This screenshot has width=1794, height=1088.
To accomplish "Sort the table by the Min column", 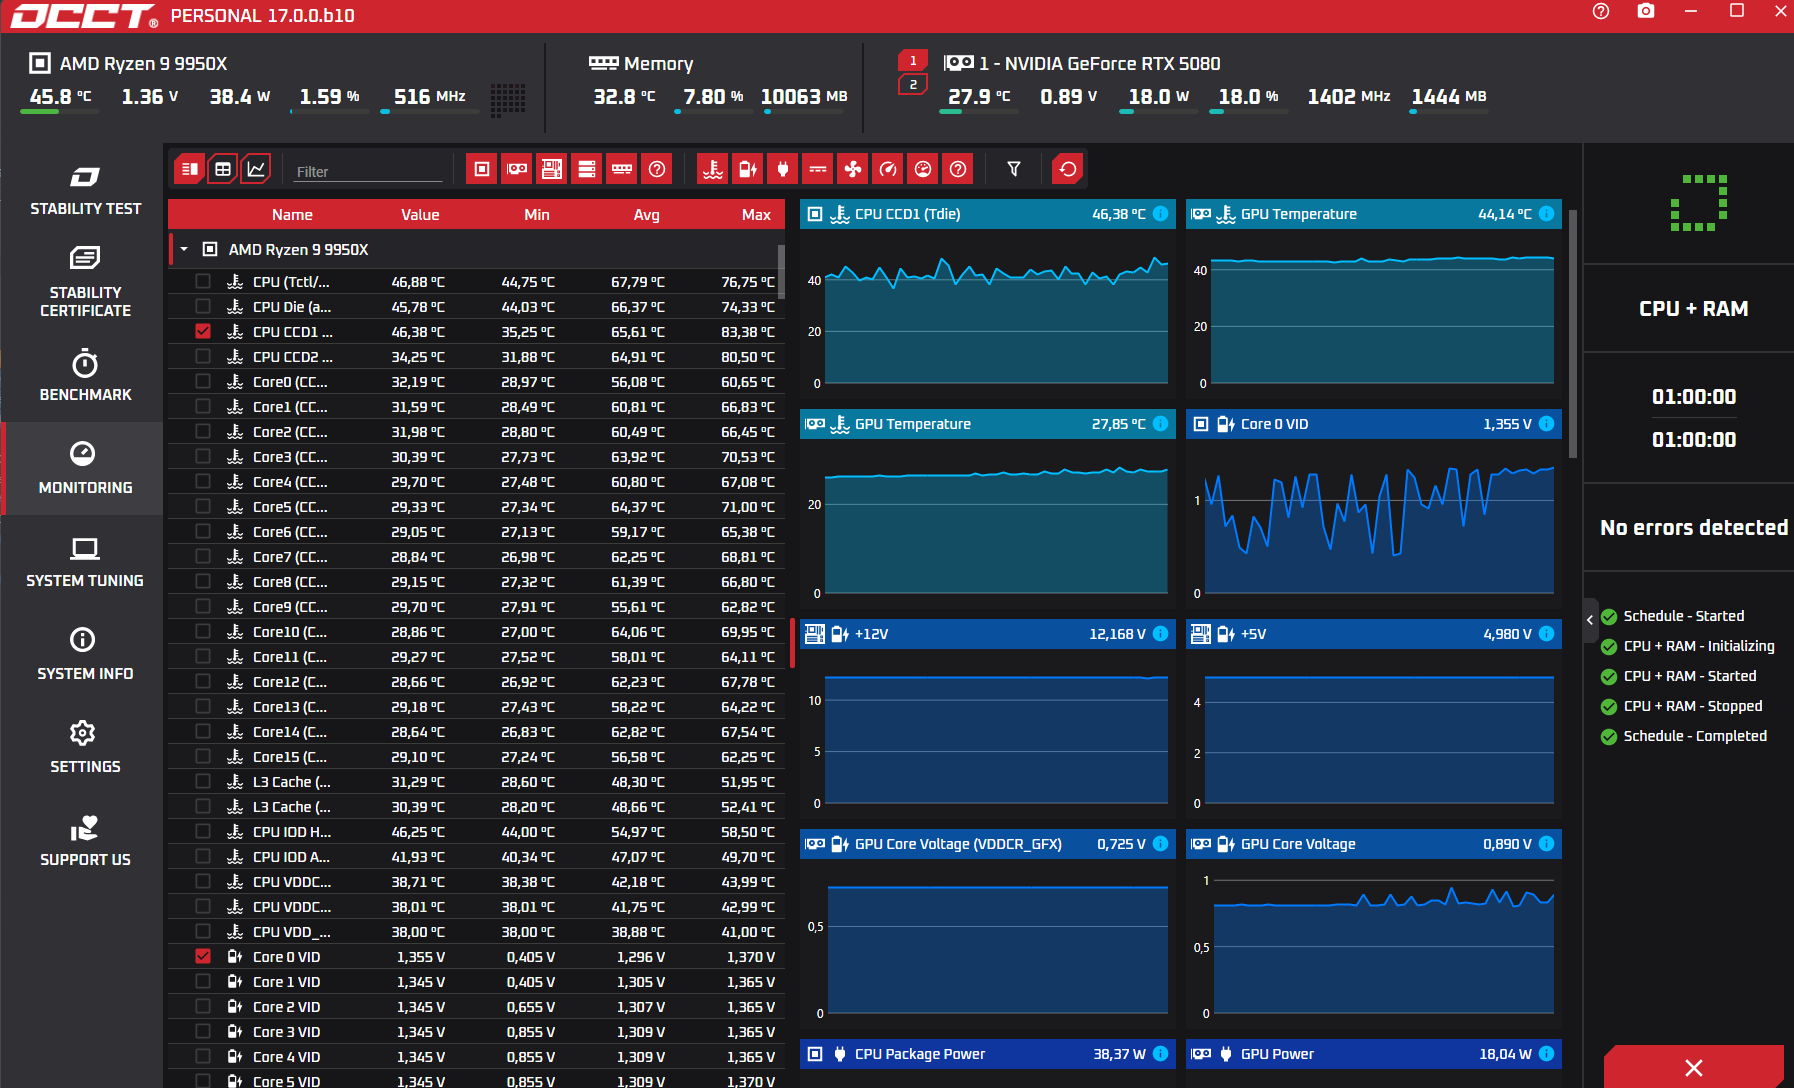I will [x=537, y=215].
